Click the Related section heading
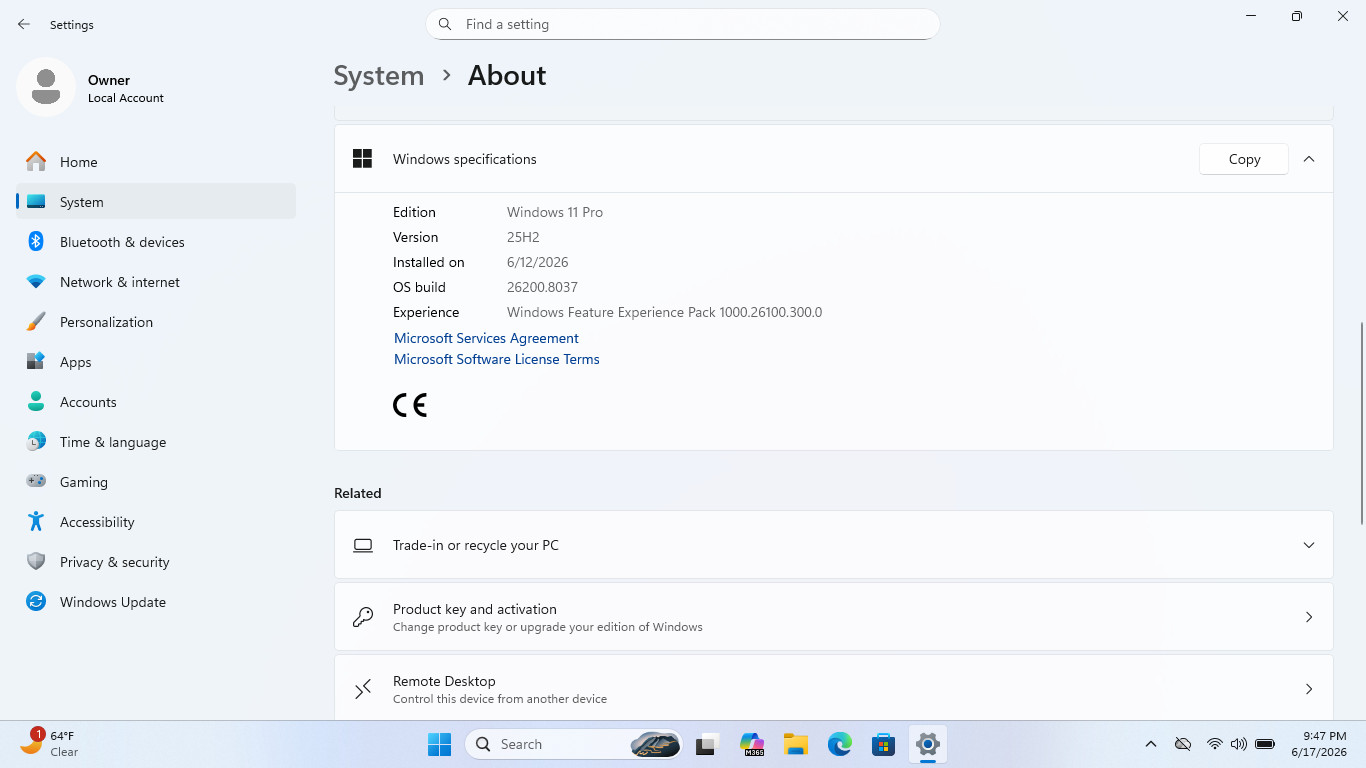 click(358, 493)
